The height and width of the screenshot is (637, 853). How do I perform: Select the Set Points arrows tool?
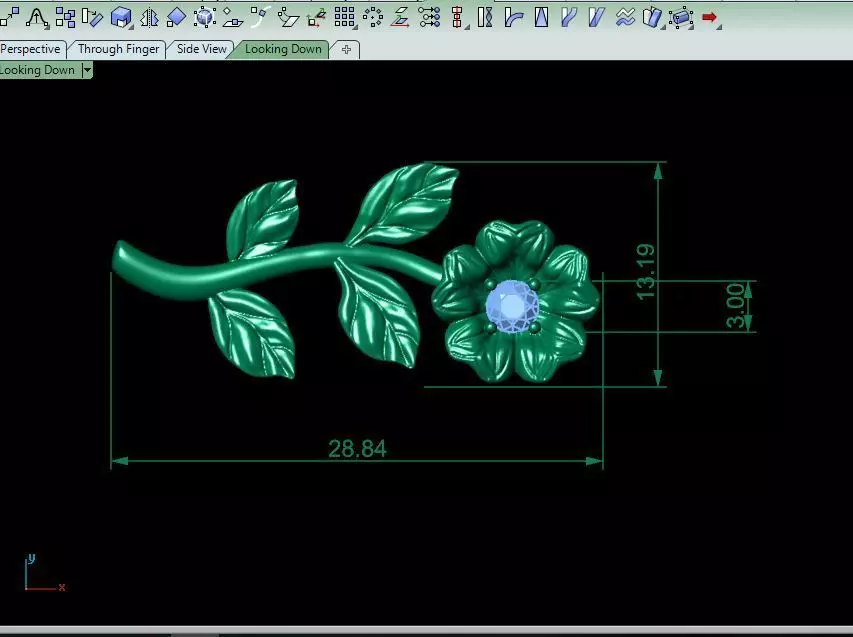point(429,17)
